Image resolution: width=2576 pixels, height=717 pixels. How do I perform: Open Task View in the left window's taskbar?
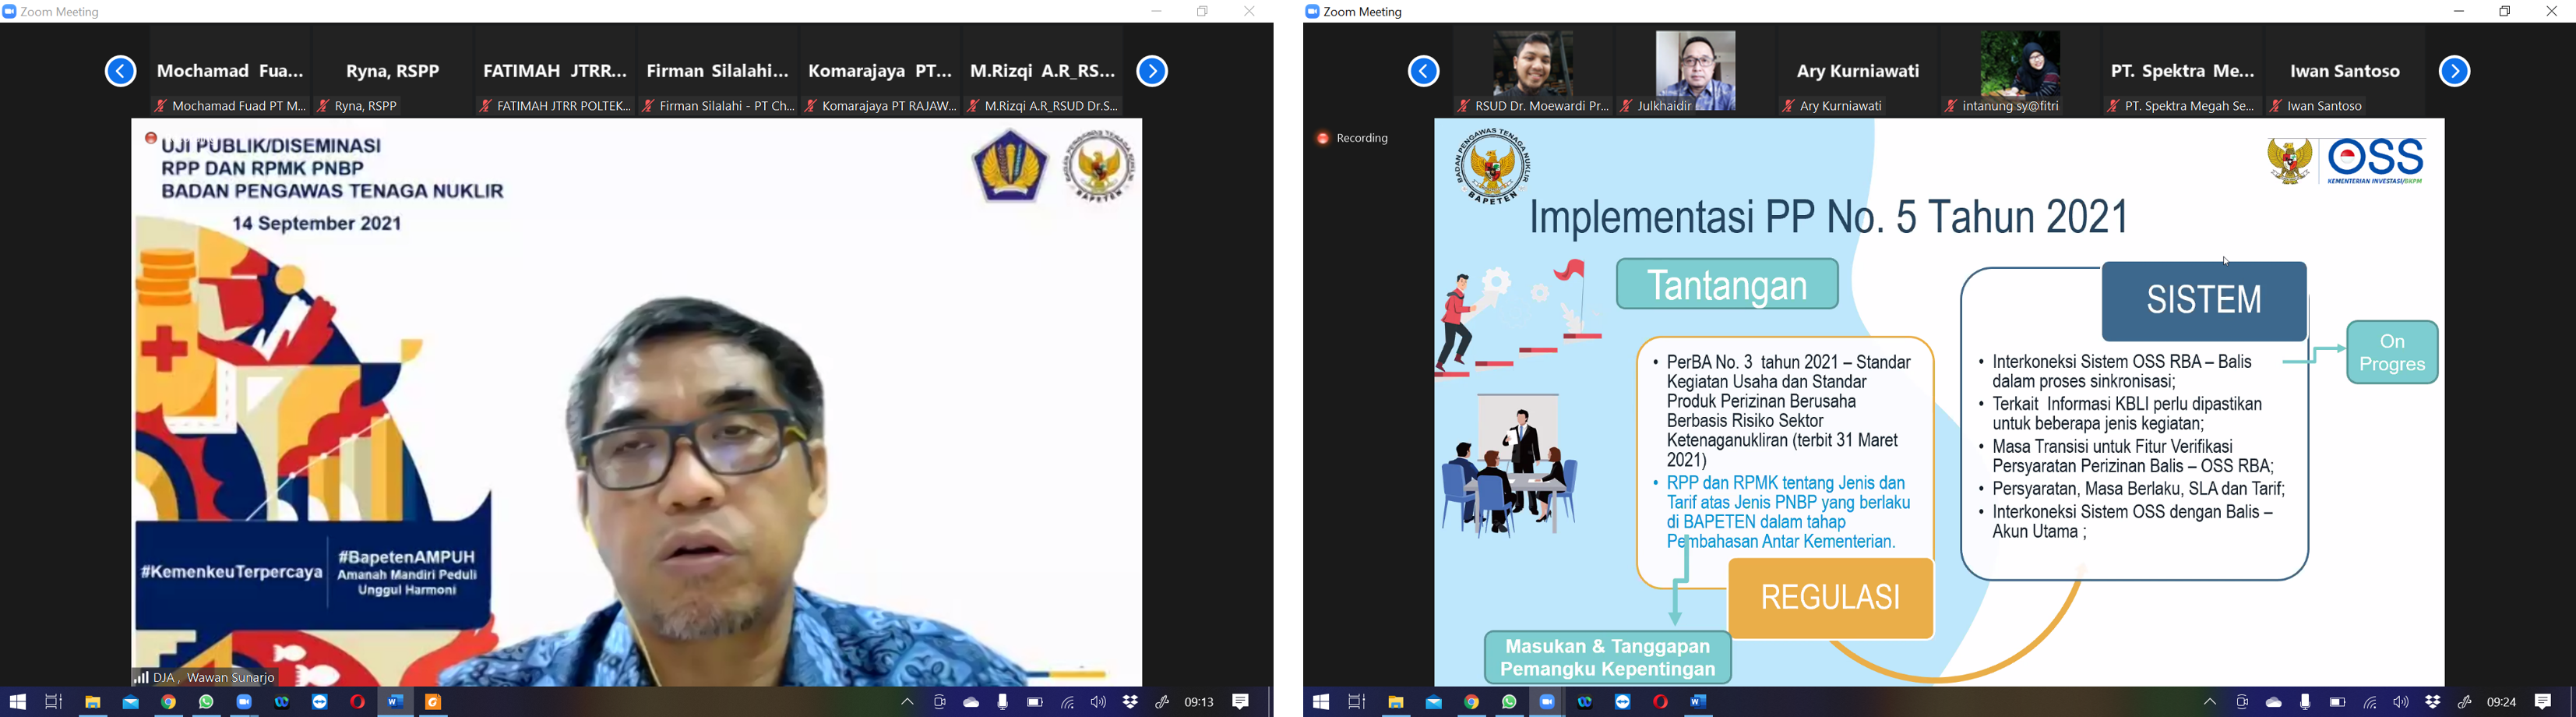[x=54, y=702]
